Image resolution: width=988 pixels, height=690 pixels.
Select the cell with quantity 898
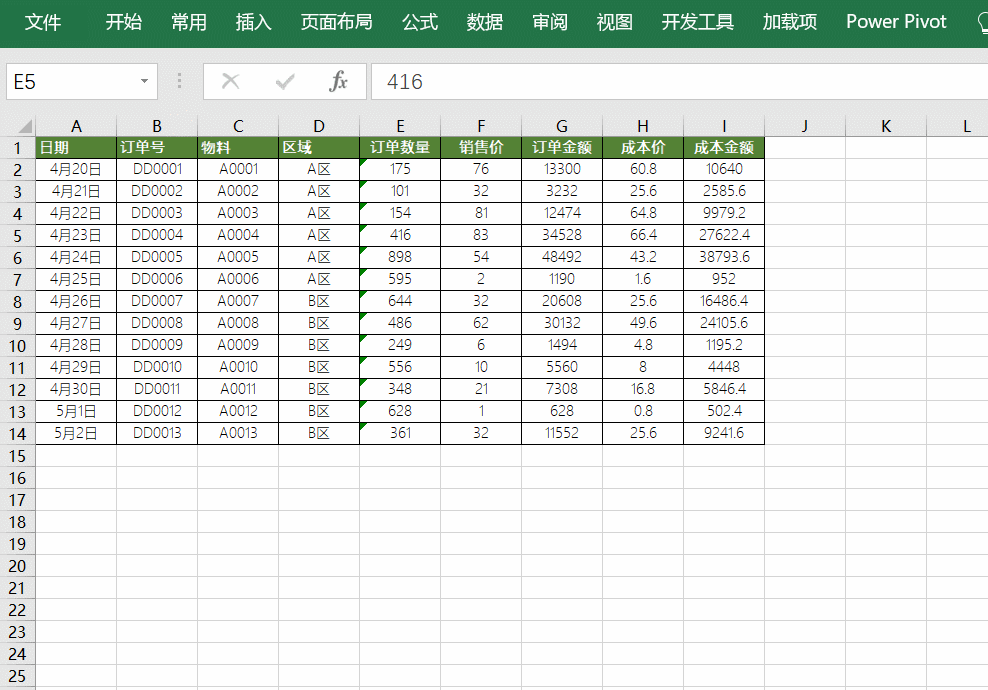400,257
